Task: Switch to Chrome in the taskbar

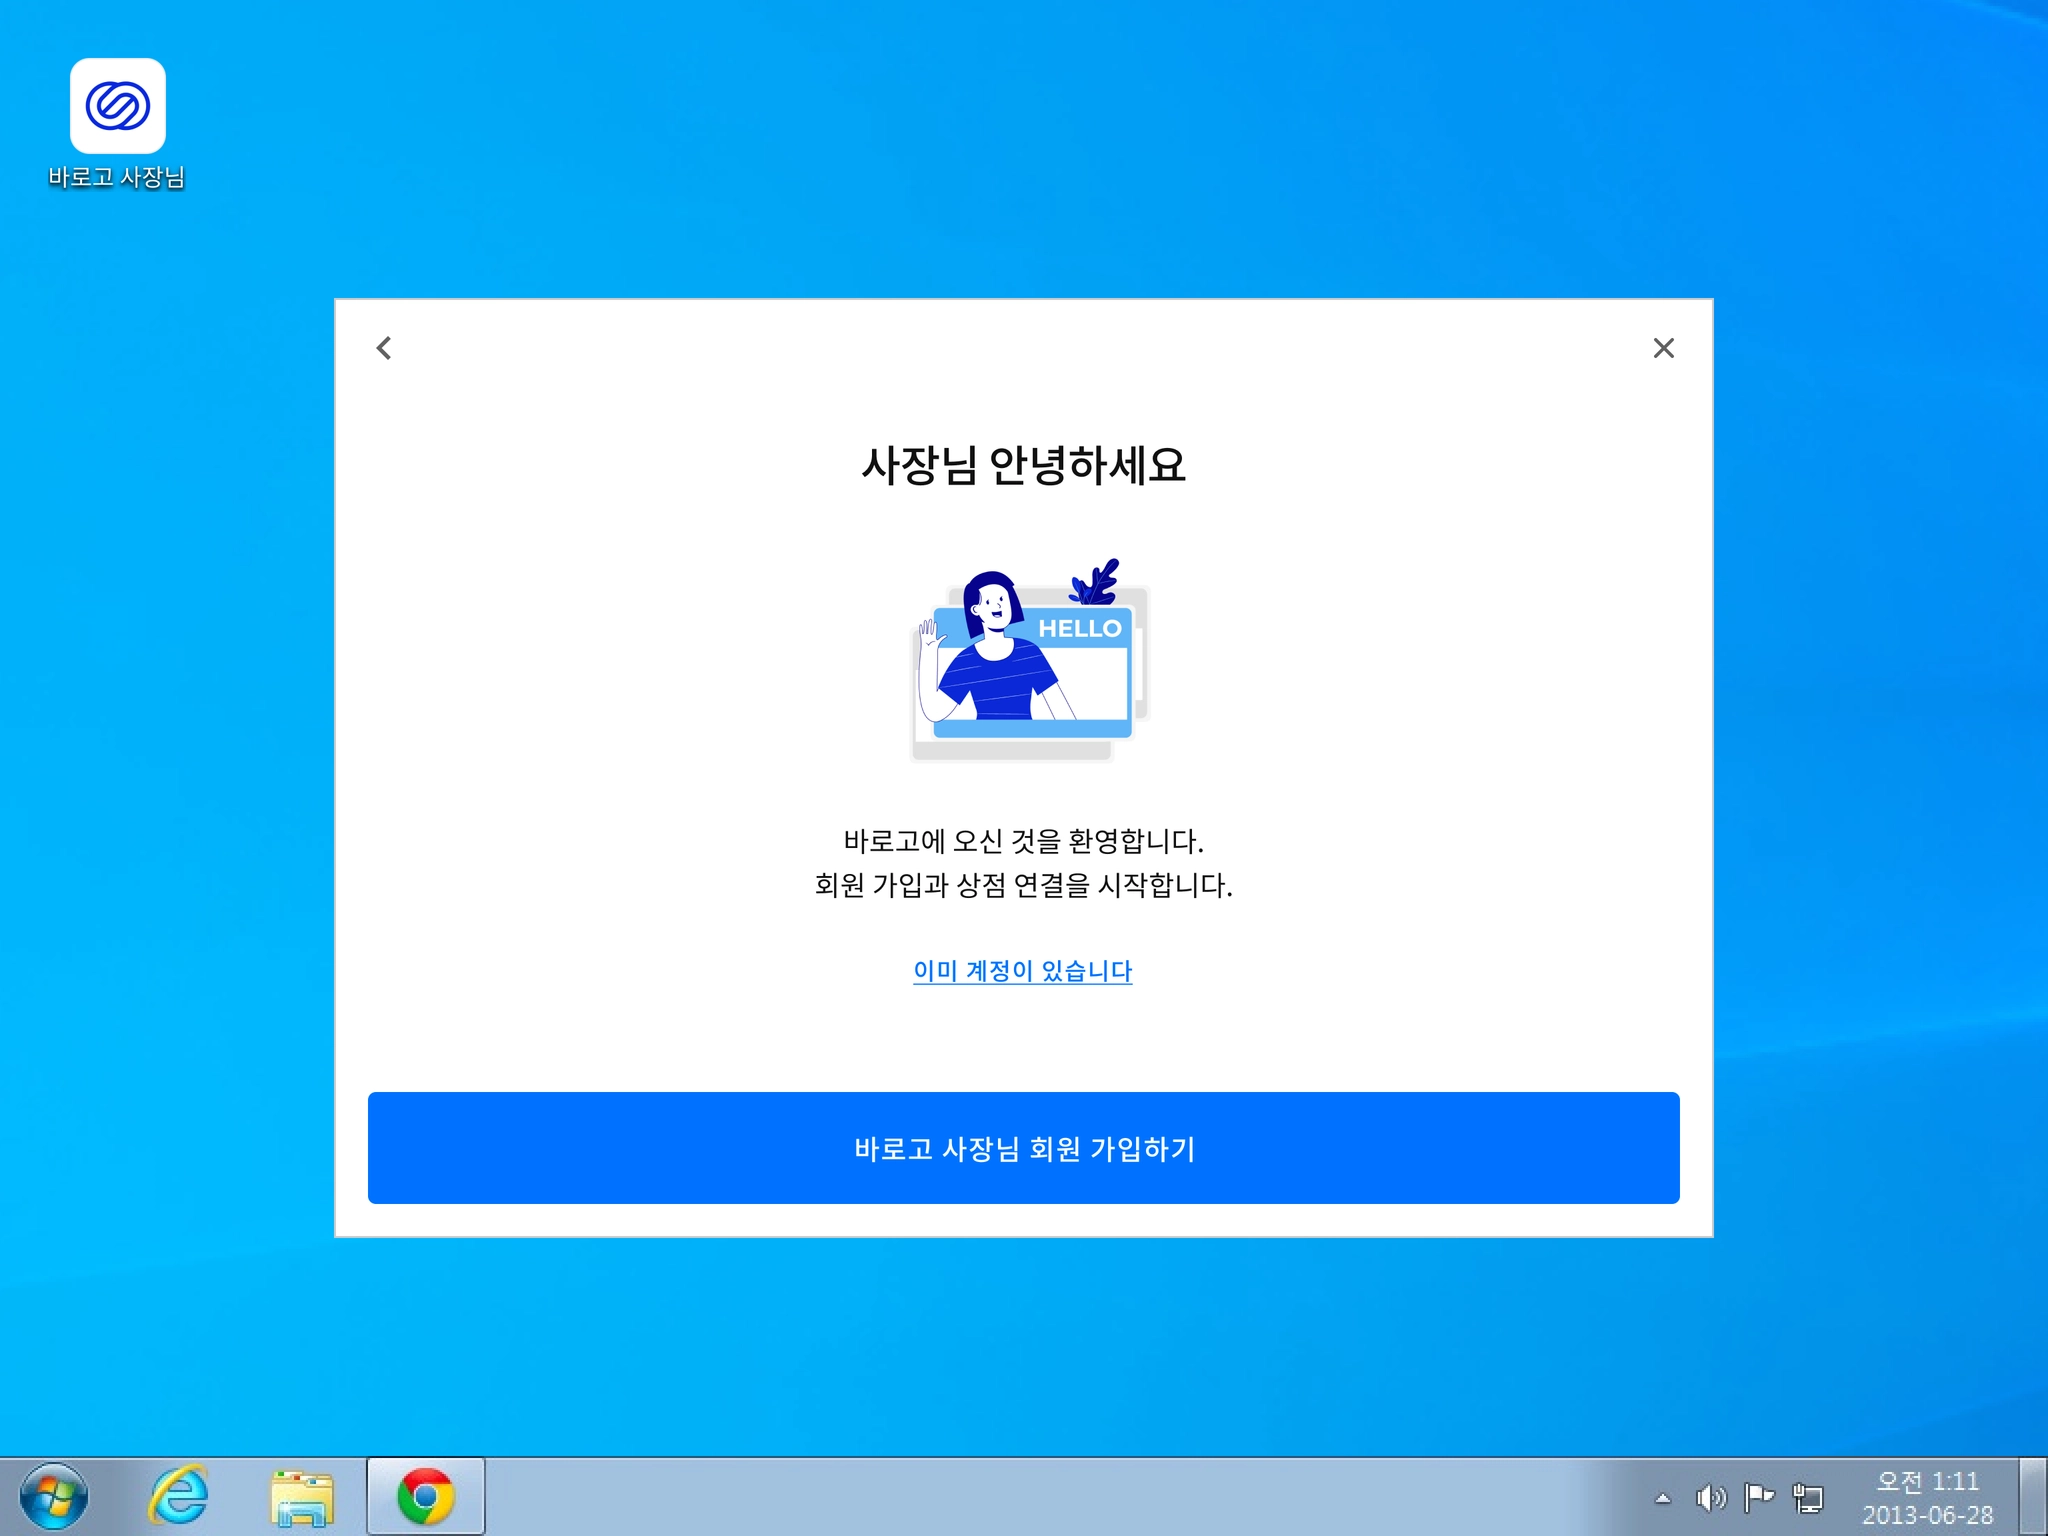Action: [426, 1497]
